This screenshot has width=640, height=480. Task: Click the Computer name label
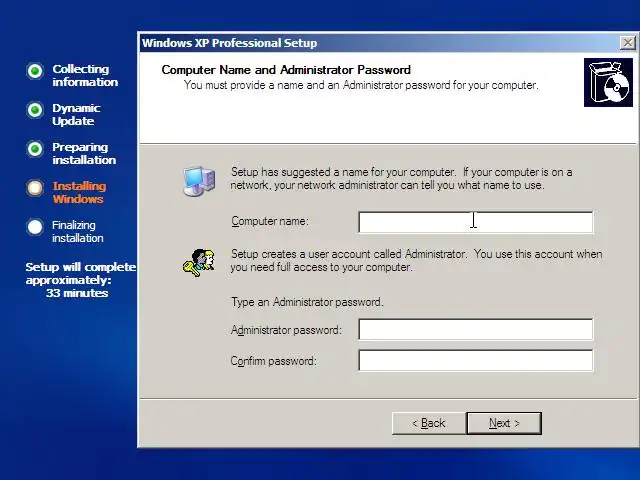(270, 221)
